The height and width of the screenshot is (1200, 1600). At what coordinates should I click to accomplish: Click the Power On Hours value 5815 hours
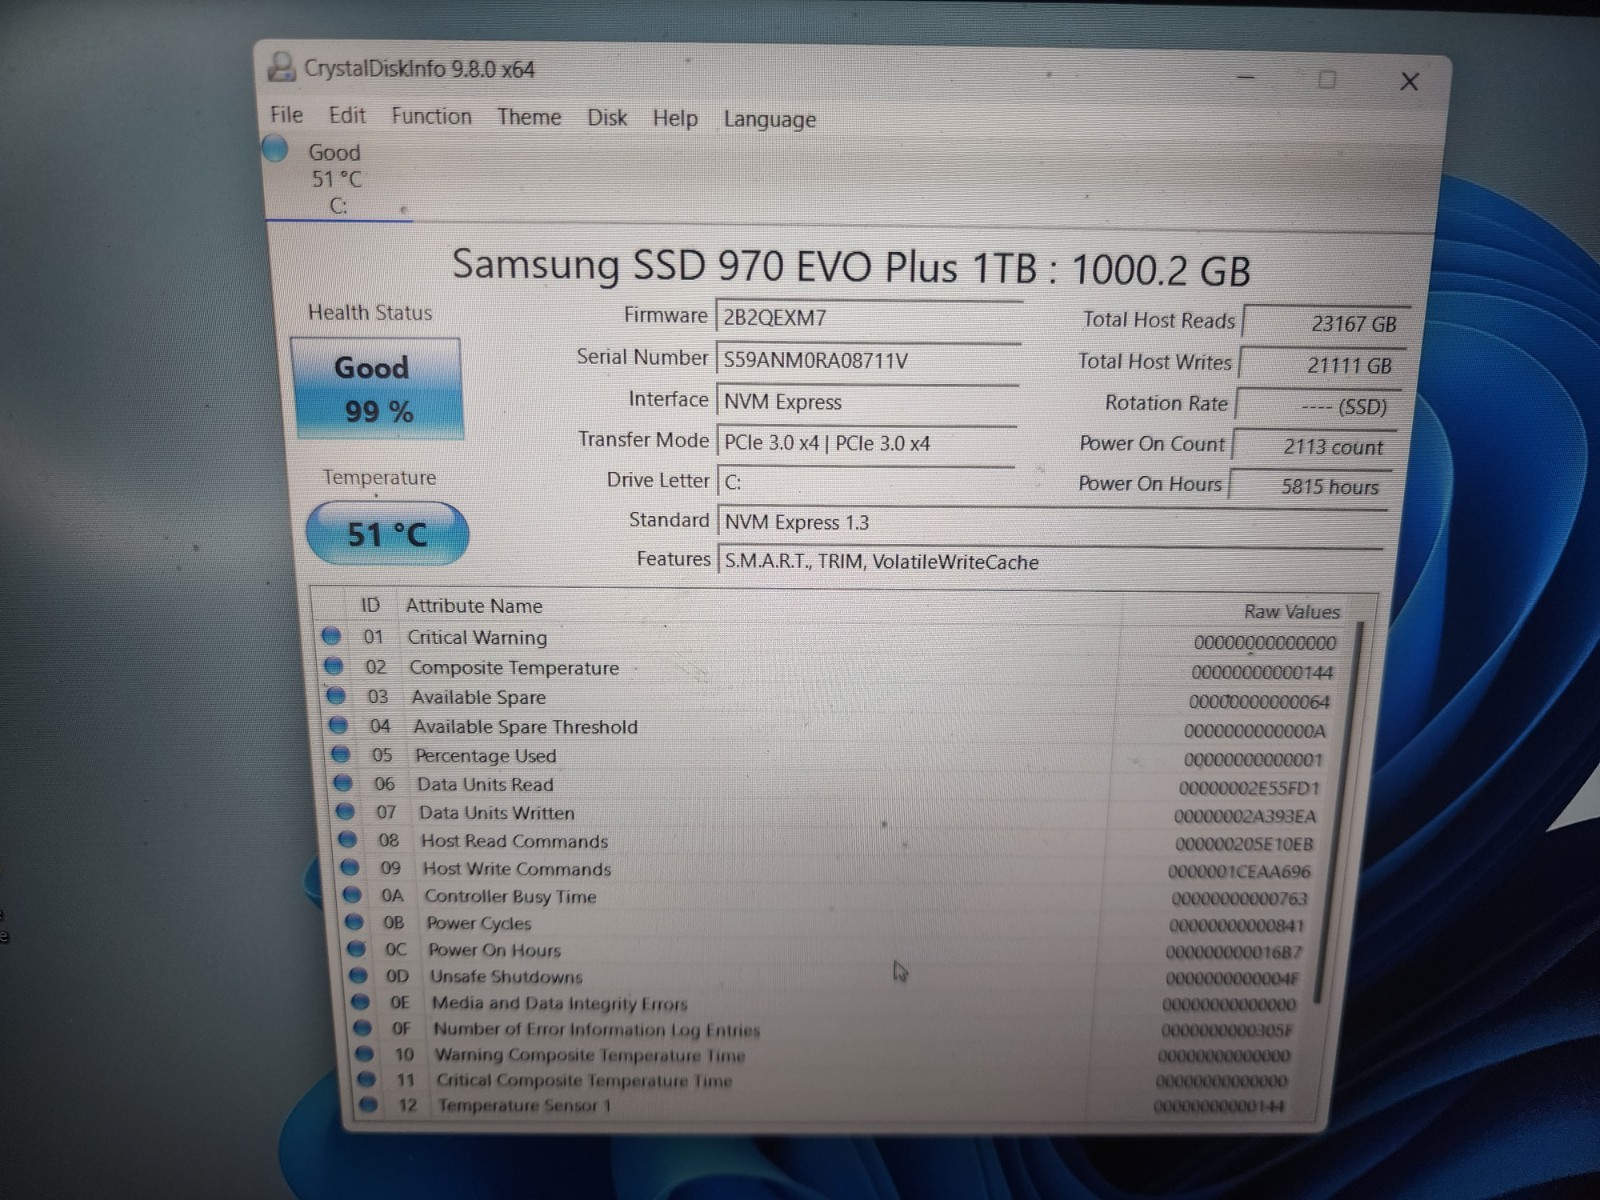(1308, 486)
